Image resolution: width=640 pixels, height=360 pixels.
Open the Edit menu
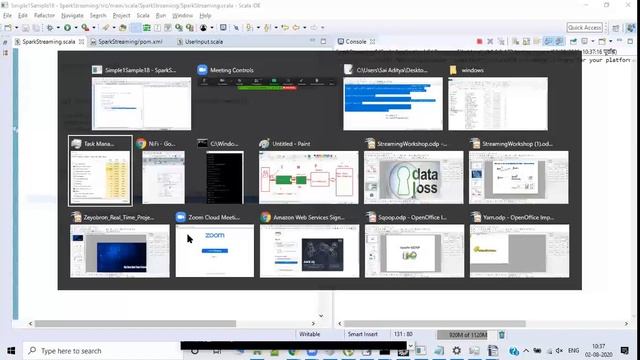pyautogui.click(x=23, y=16)
